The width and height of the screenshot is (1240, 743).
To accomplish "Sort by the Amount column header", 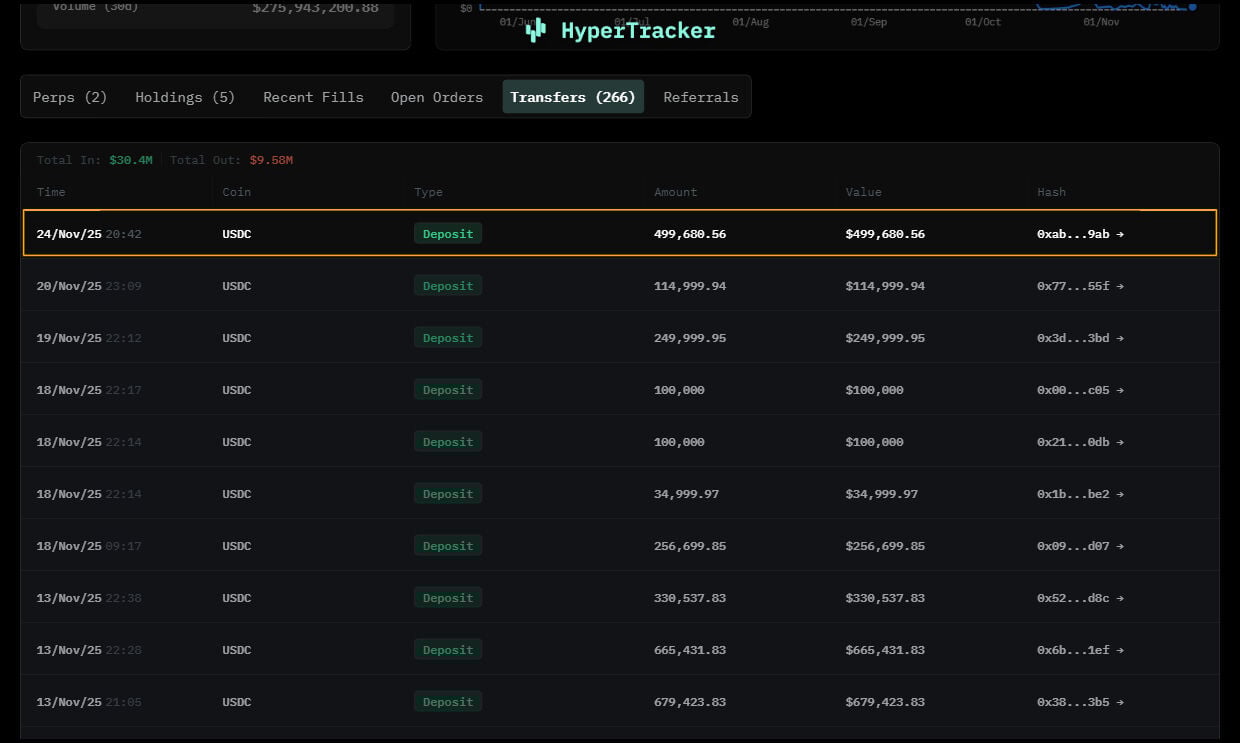I will (675, 191).
